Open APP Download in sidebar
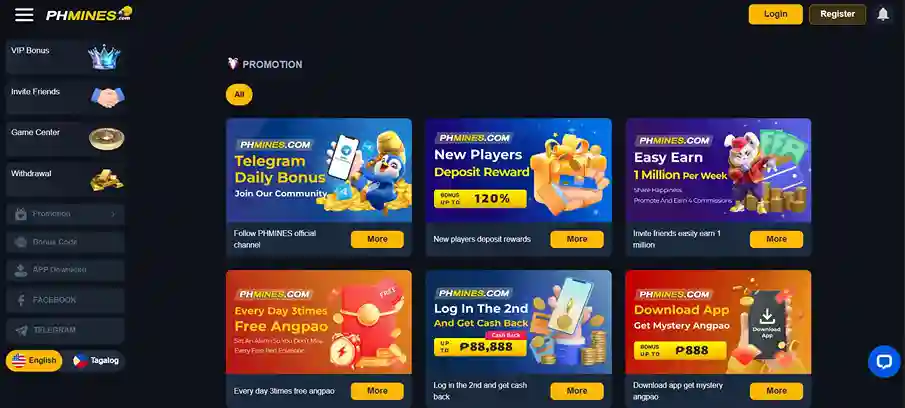The image size is (905, 408). click(x=65, y=270)
